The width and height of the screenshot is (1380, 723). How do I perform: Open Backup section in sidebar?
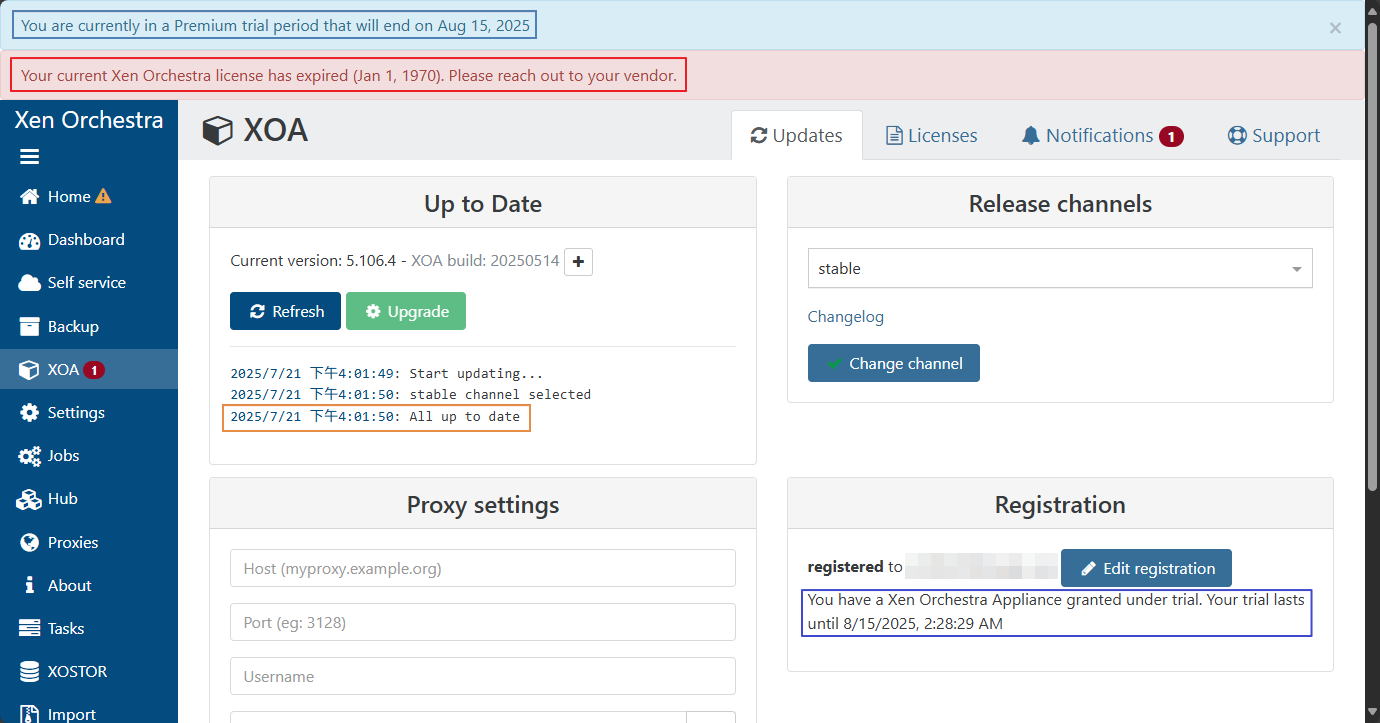[89, 327]
